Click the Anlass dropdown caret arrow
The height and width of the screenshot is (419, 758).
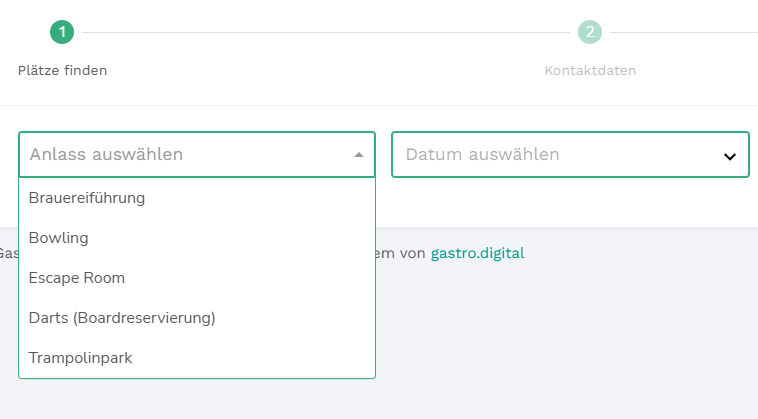click(359, 155)
